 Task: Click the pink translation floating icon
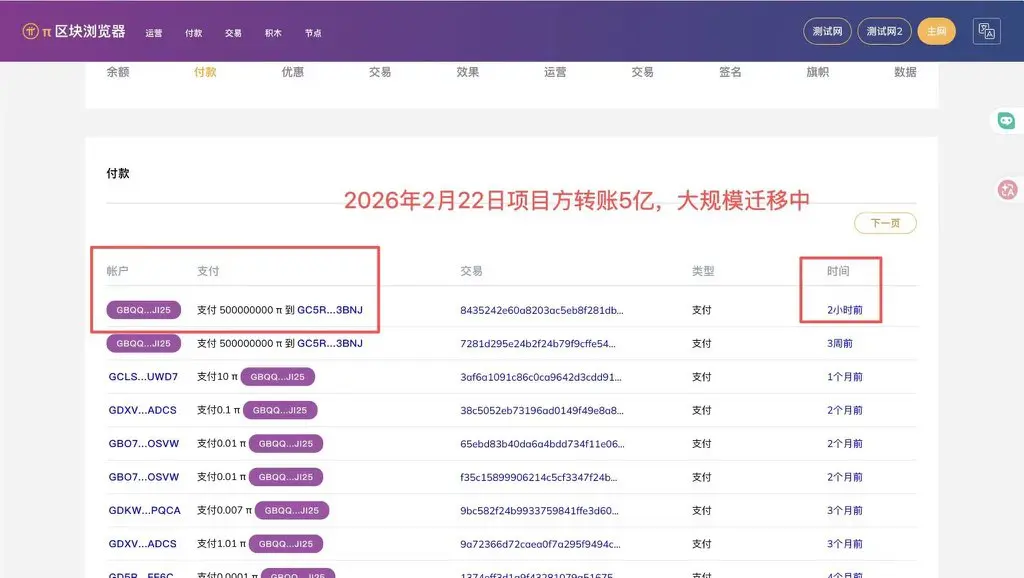click(1006, 189)
